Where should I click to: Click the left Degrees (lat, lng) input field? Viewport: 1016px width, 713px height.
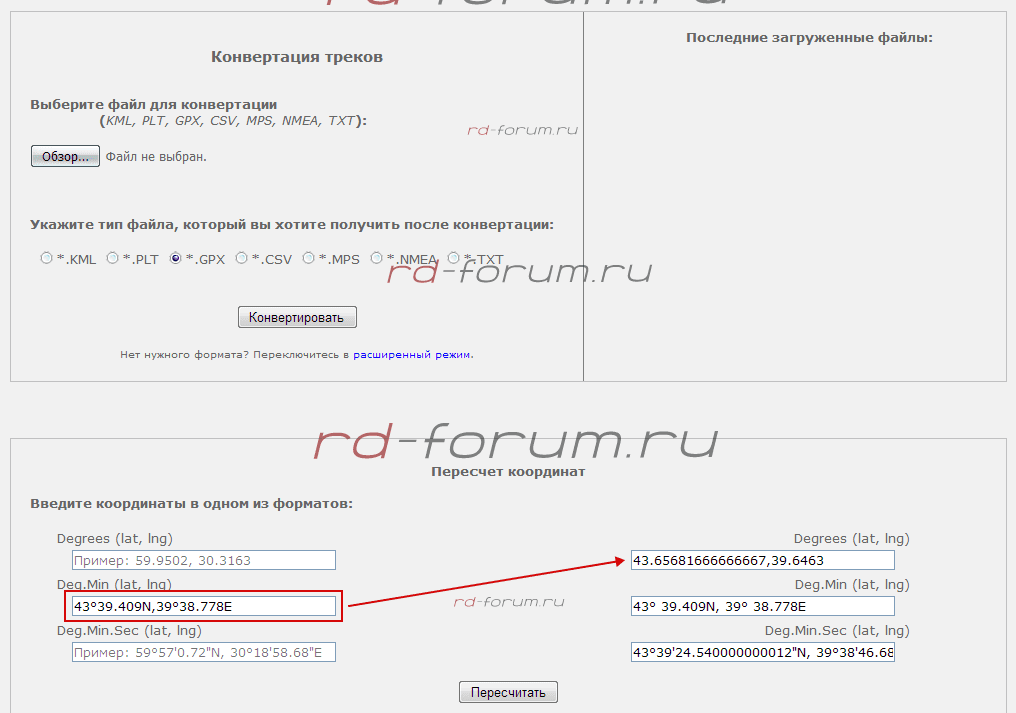[204, 560]
